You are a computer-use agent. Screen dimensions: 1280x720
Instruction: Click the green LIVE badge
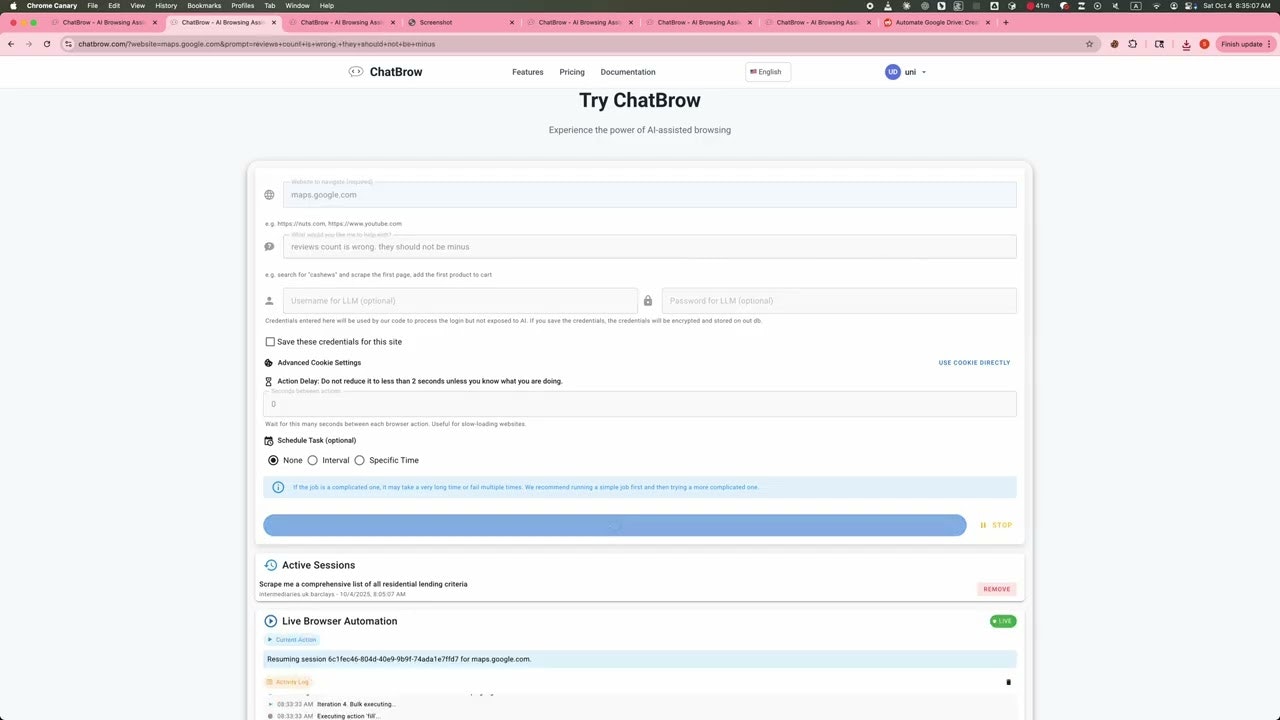coord(1003,621)
